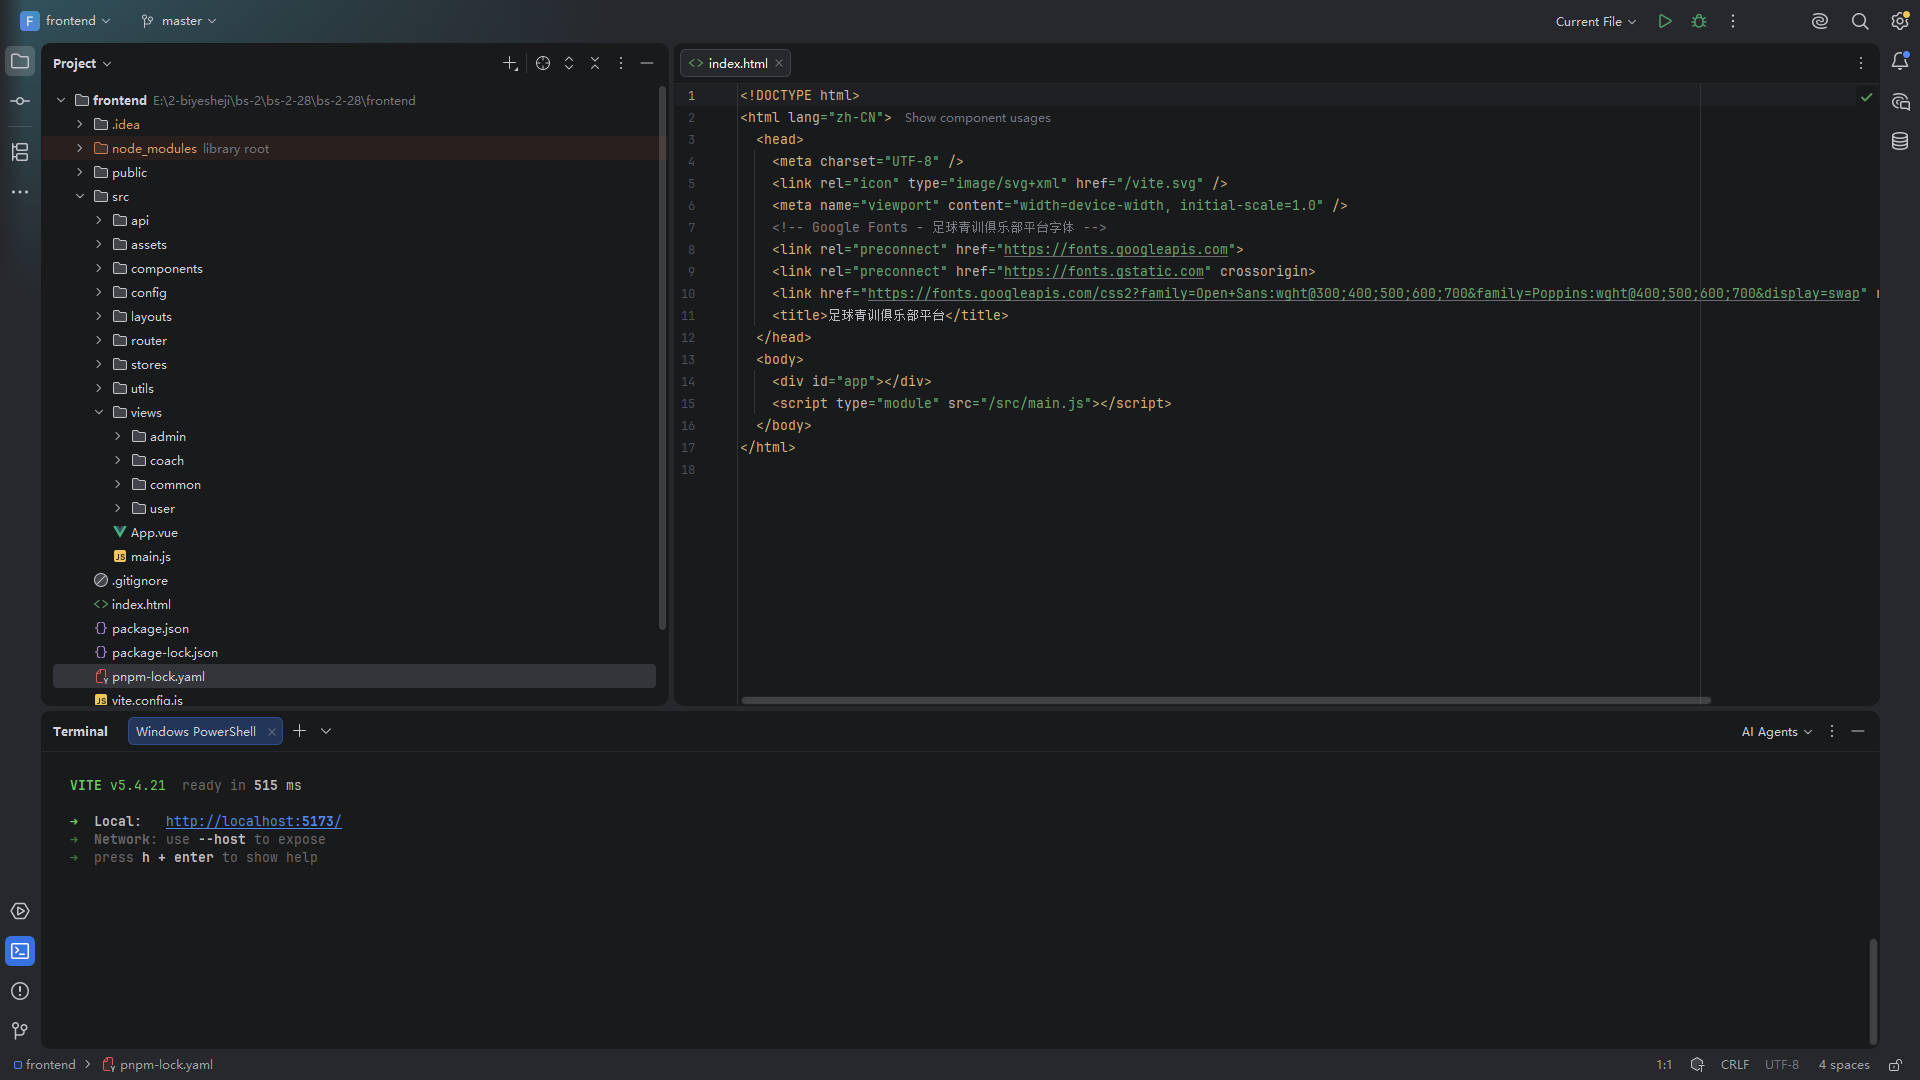Viewport: 1920px width, 1080px height.
Task: Run the current file with the Run icon
Action: (1665, 21)
